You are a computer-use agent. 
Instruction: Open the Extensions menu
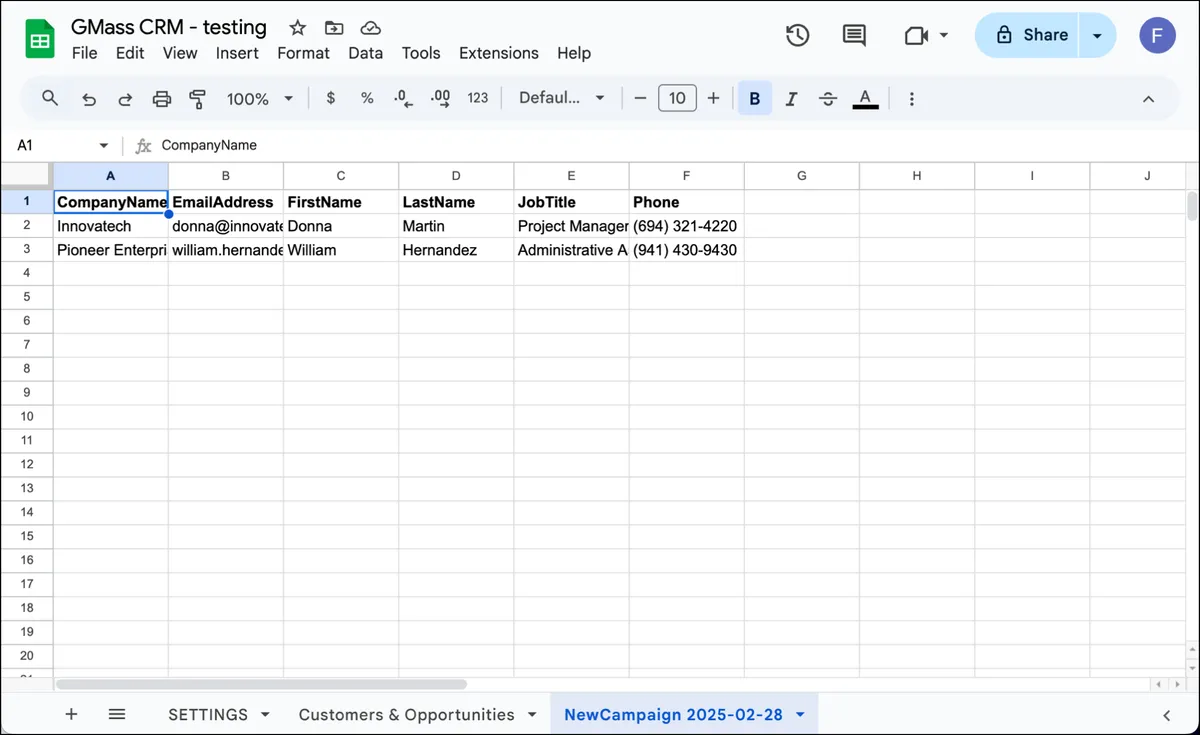(x=499, y=53)
